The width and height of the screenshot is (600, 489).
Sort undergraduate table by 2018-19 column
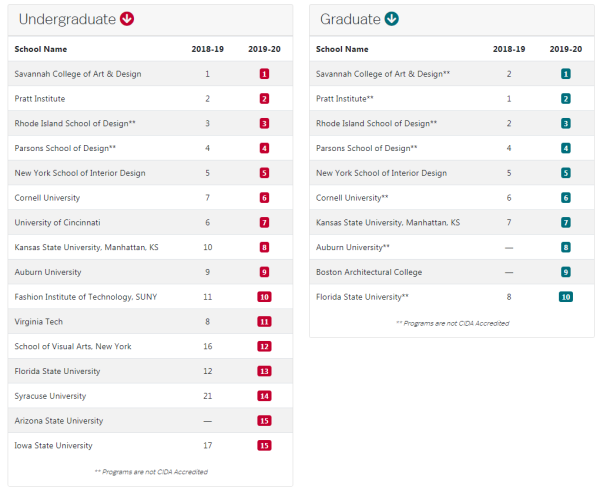pyautogui.click(x=207, y=49)
